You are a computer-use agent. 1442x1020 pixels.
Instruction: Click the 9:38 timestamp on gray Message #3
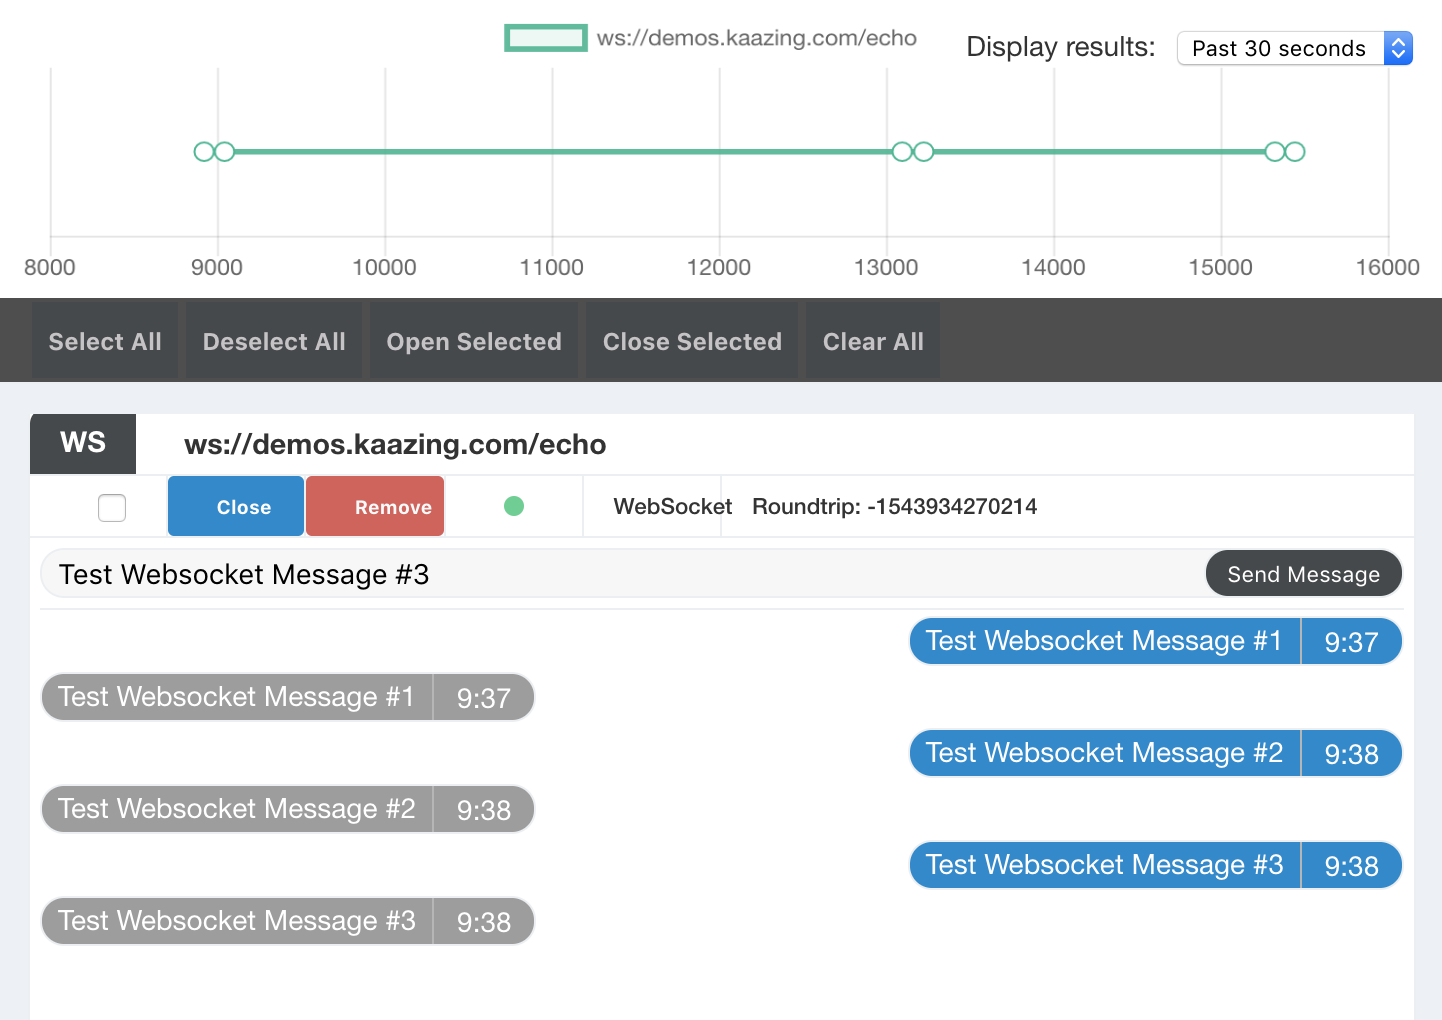click(484, 922)
